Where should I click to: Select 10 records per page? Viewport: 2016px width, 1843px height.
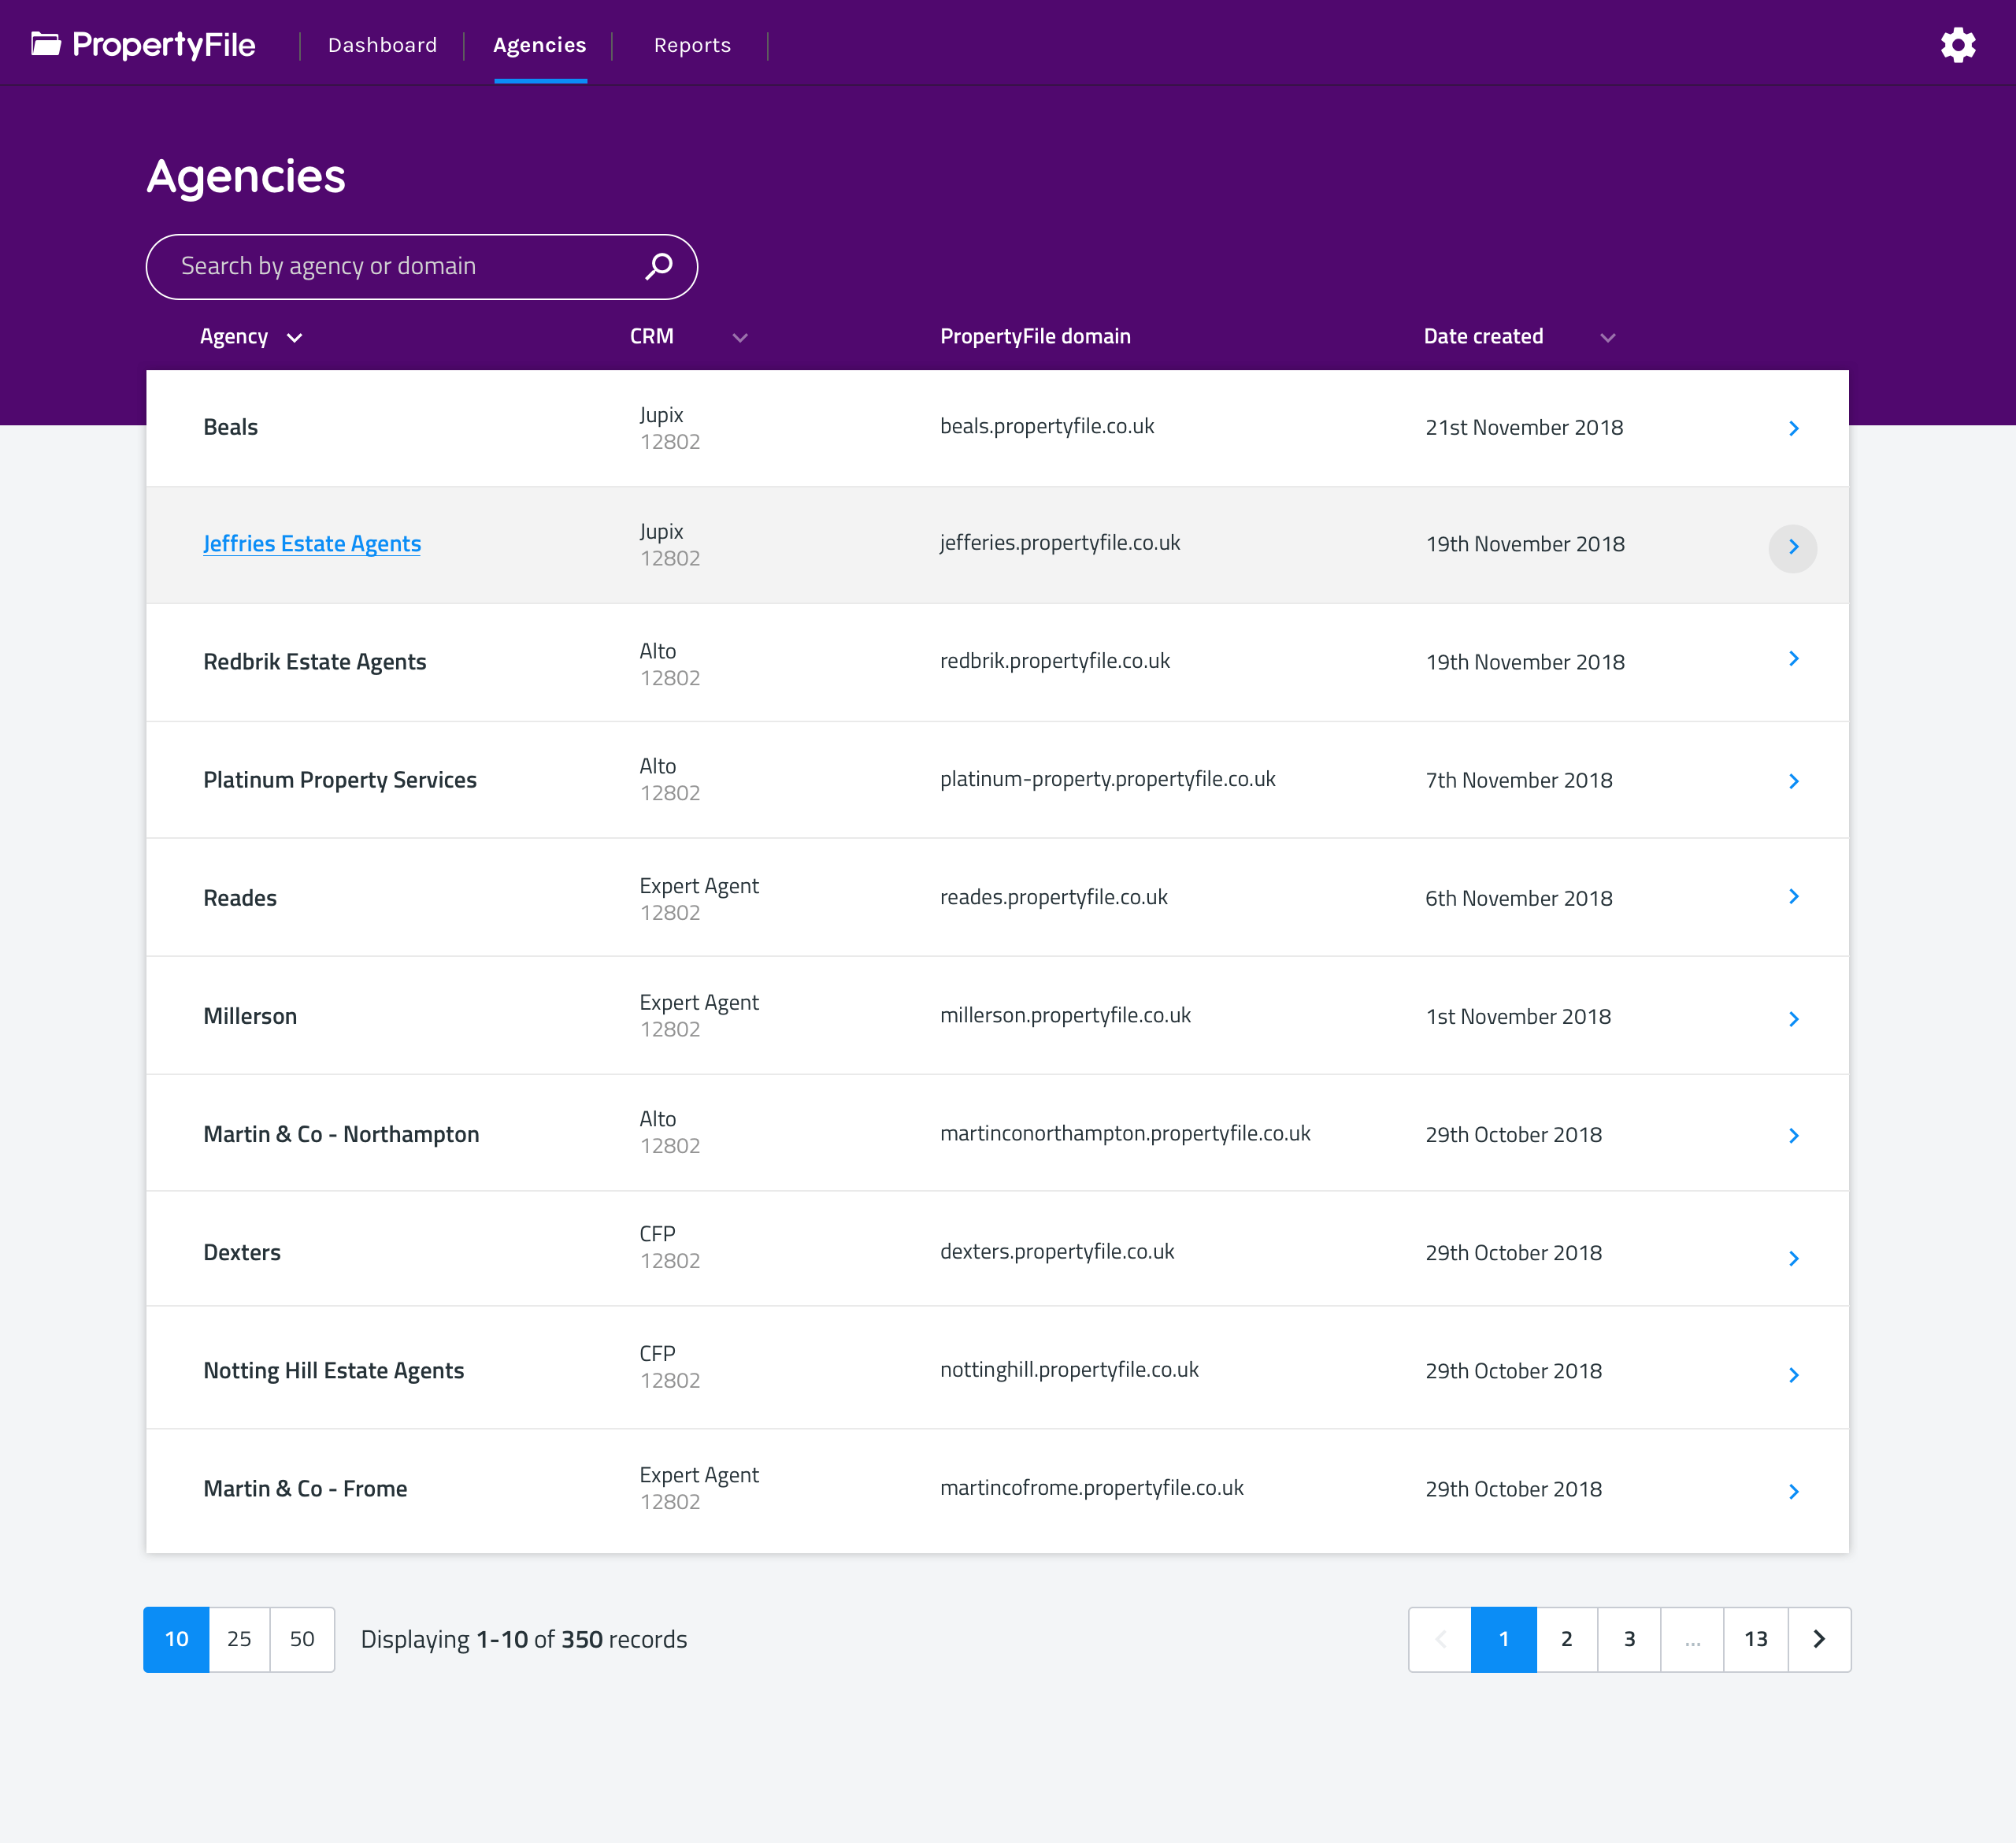176,1639
